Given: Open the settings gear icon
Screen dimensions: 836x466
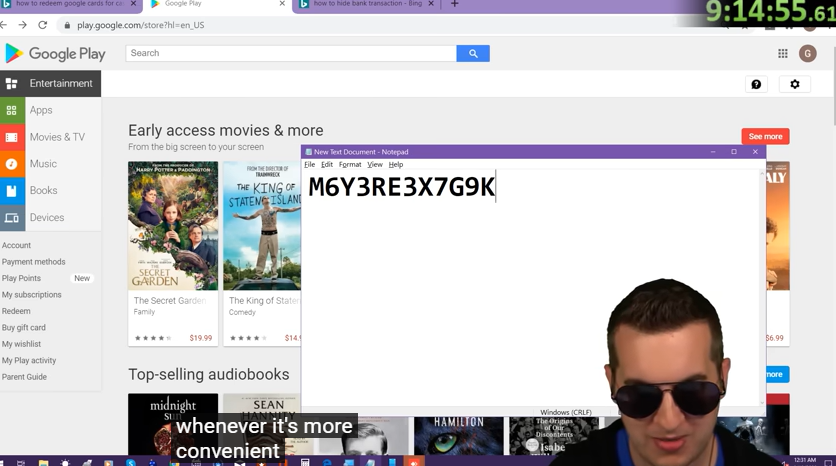Looking at the screenshot, I should [795, 85].
